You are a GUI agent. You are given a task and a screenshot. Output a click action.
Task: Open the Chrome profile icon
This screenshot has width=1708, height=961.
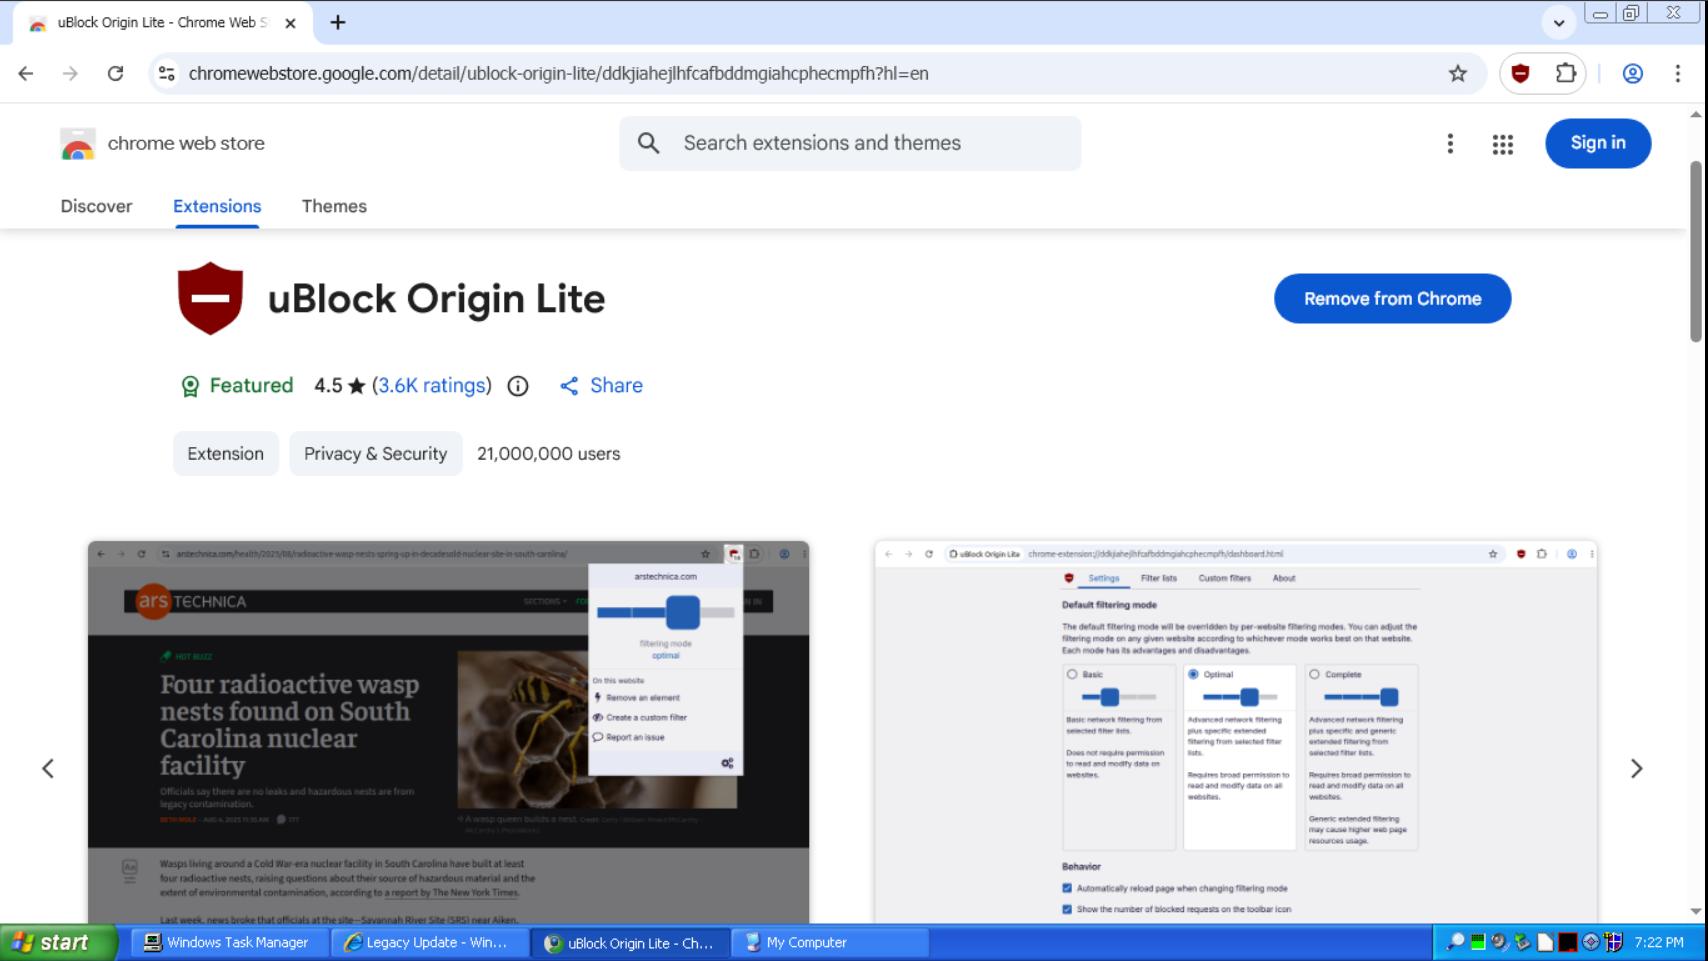tap(1632, 73)
